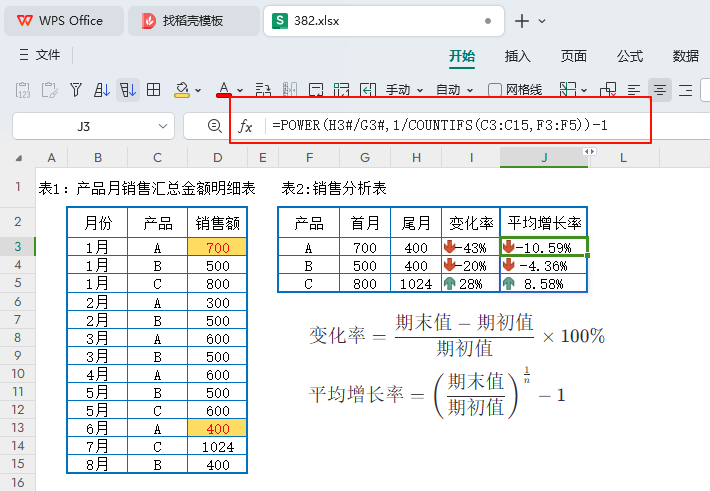
Task: Expand the freeze panes dropdown arrow
Action: pyautogui.click(x=584, y=91)
